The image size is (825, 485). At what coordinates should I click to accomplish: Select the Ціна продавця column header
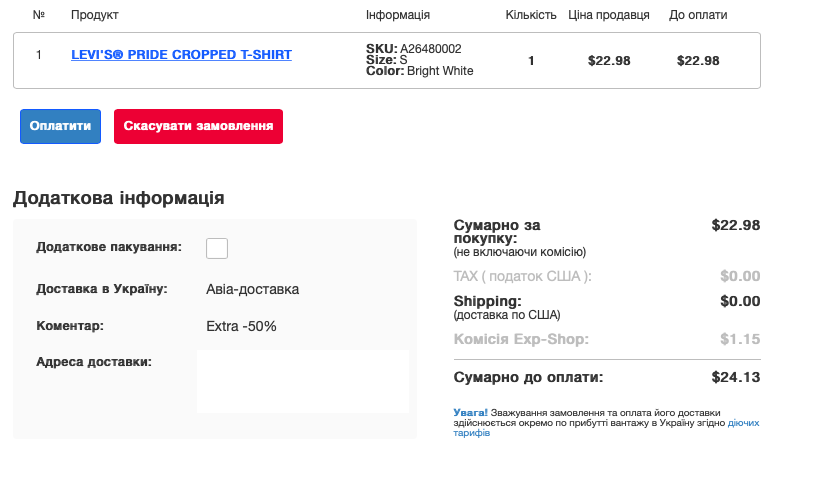(609, 15)
